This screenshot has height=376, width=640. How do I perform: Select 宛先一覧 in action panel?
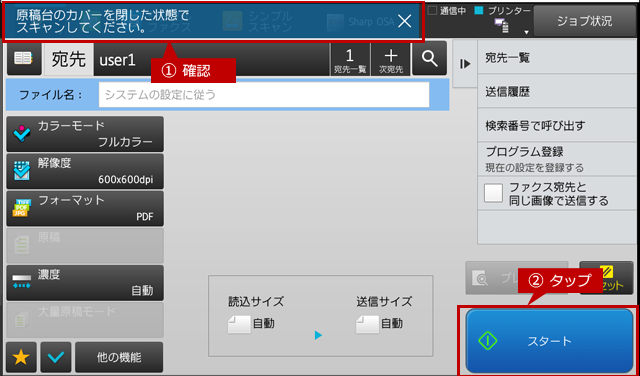[557, 58]
